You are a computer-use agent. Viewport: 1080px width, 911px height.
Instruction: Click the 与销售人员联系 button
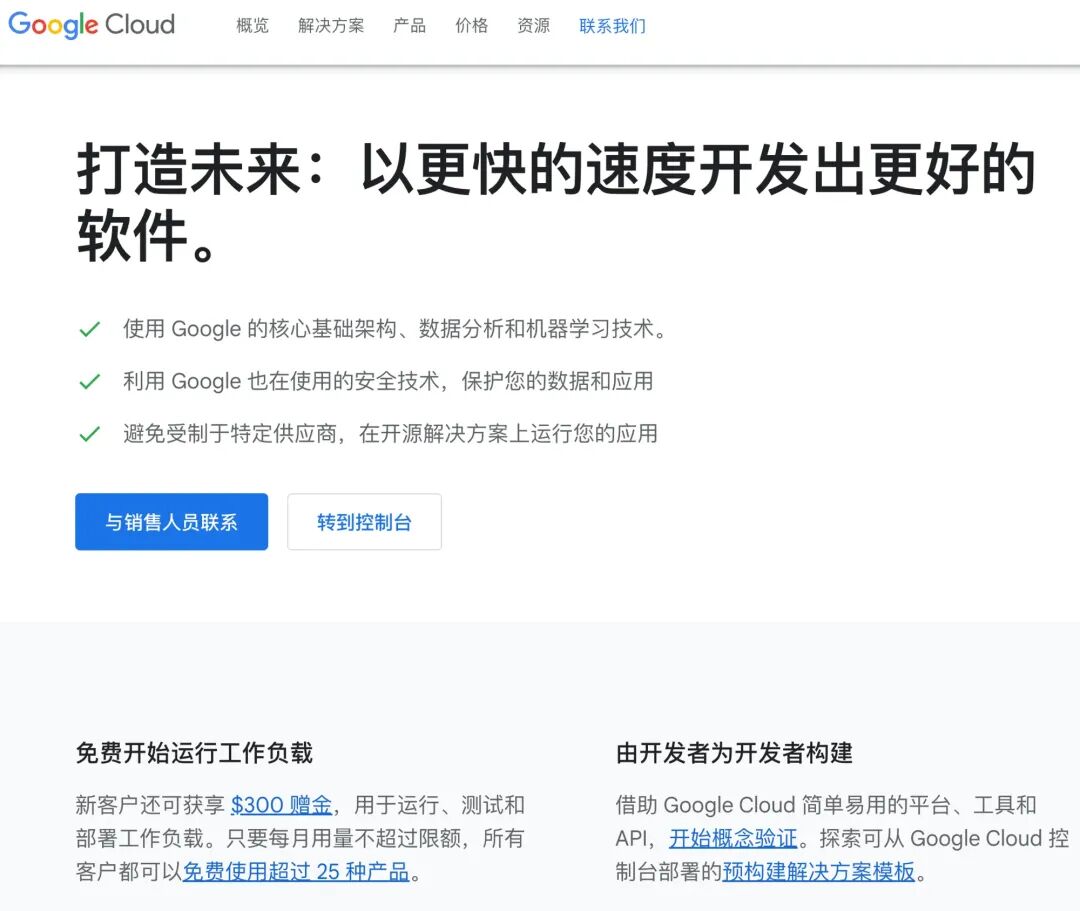click(172, 522)
